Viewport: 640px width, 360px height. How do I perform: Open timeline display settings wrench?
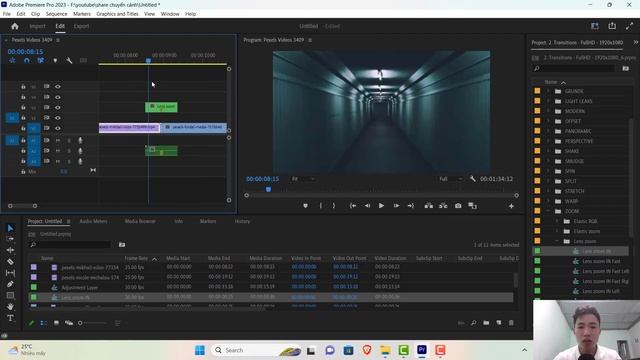[69, 60]
